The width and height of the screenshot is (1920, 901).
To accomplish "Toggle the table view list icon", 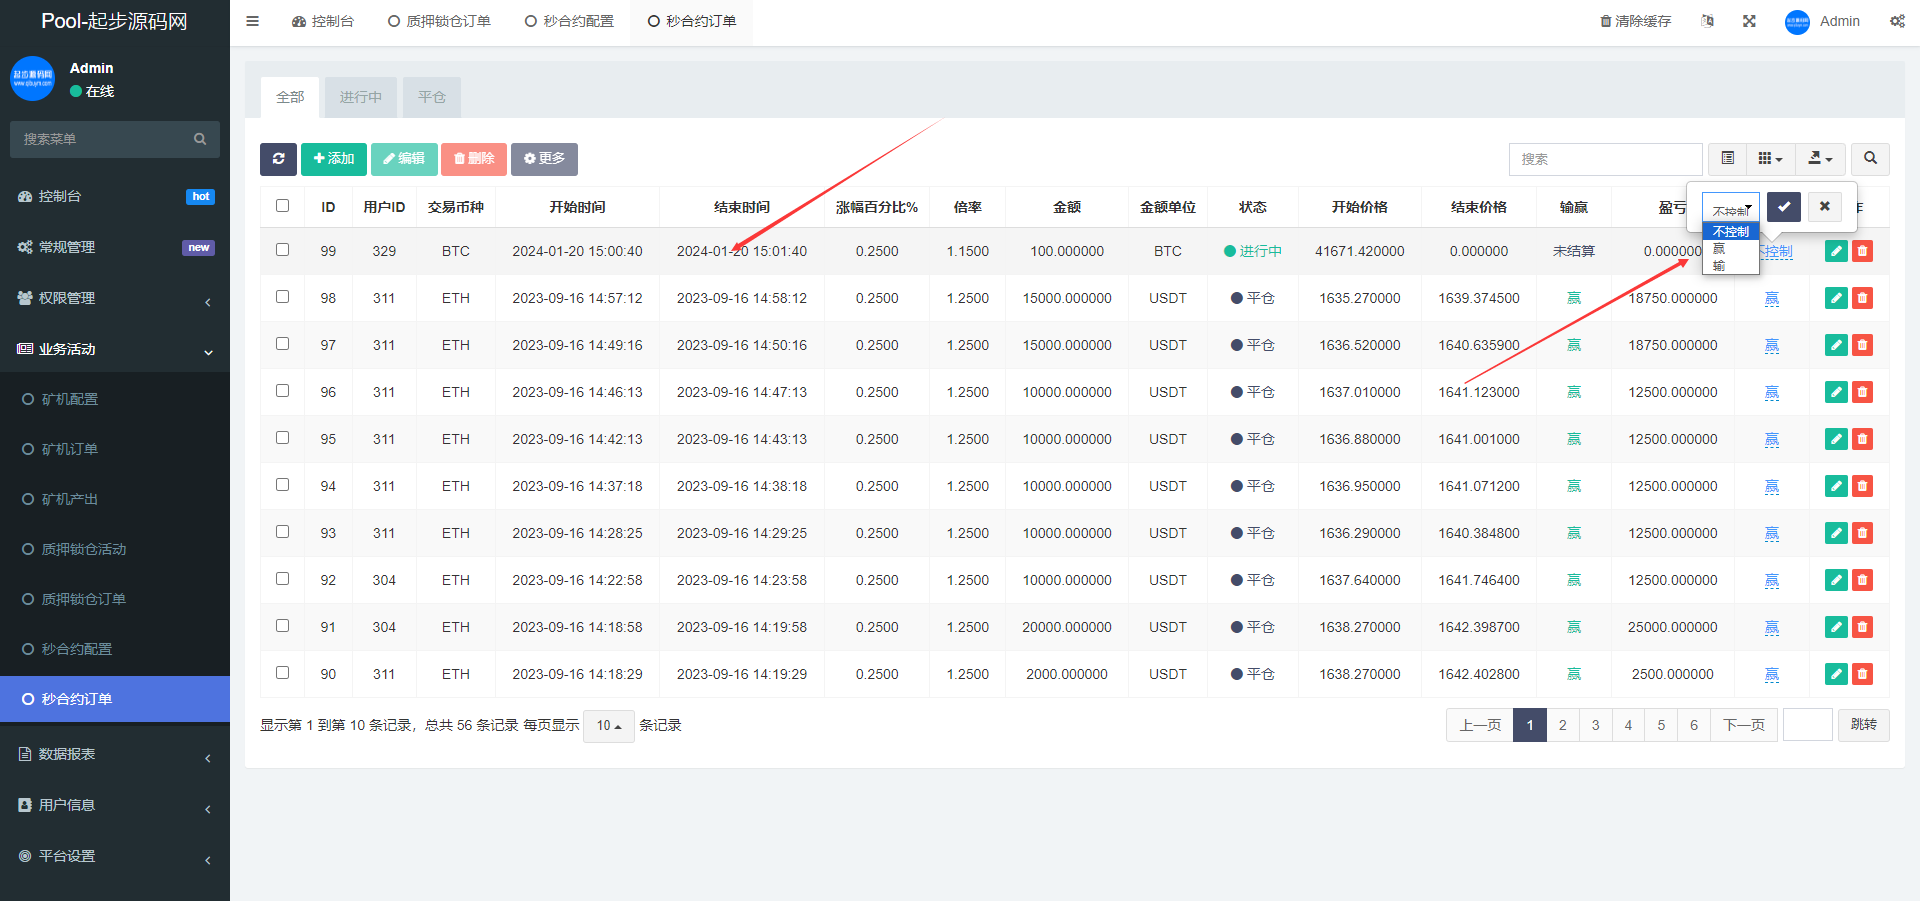I will (1727, 159).
